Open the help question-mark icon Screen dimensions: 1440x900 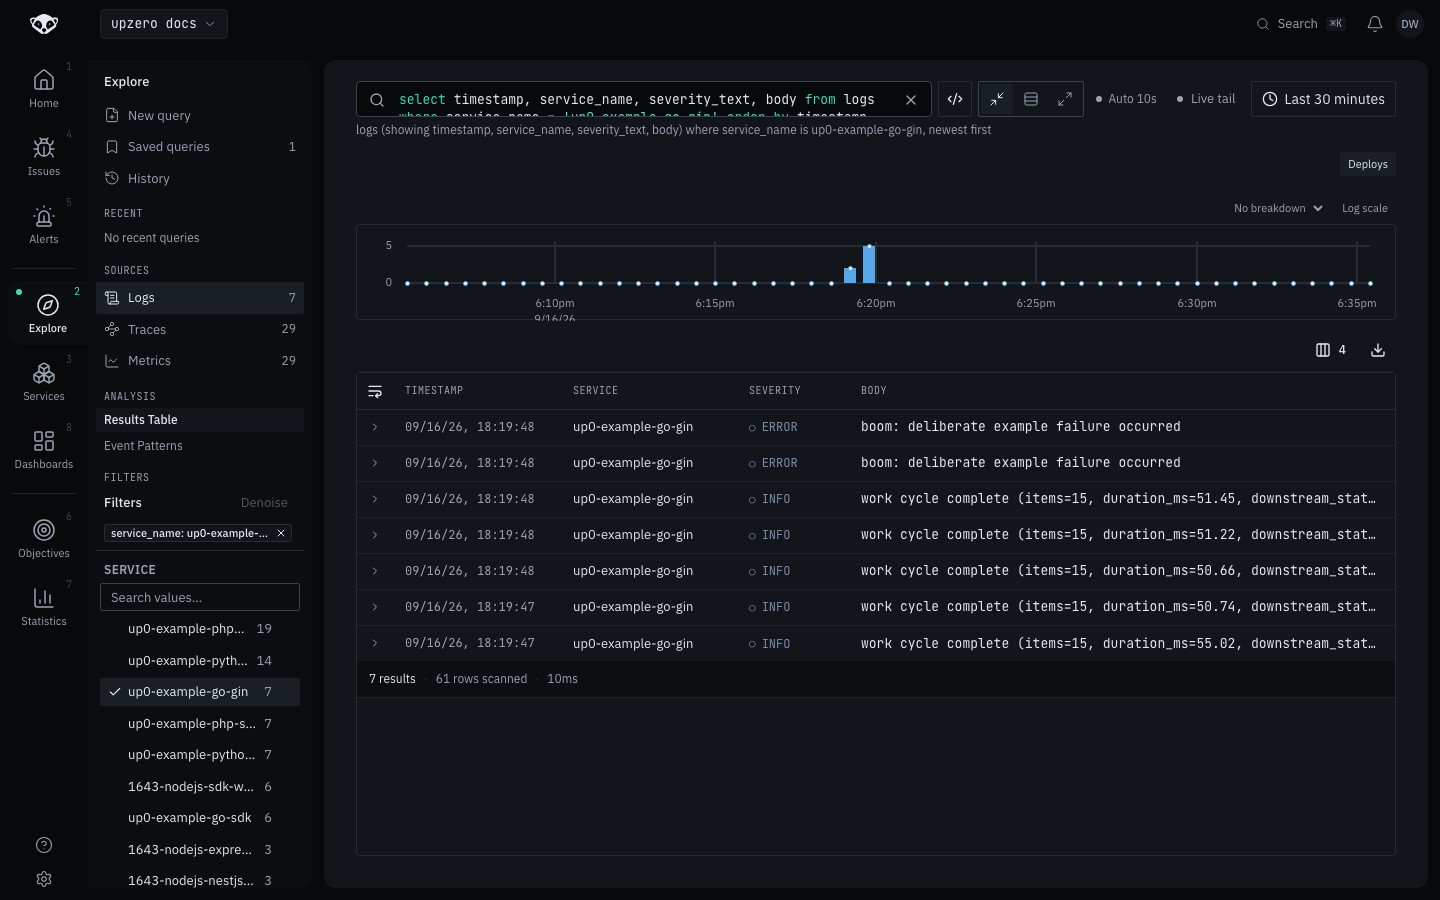click(44, 845)
